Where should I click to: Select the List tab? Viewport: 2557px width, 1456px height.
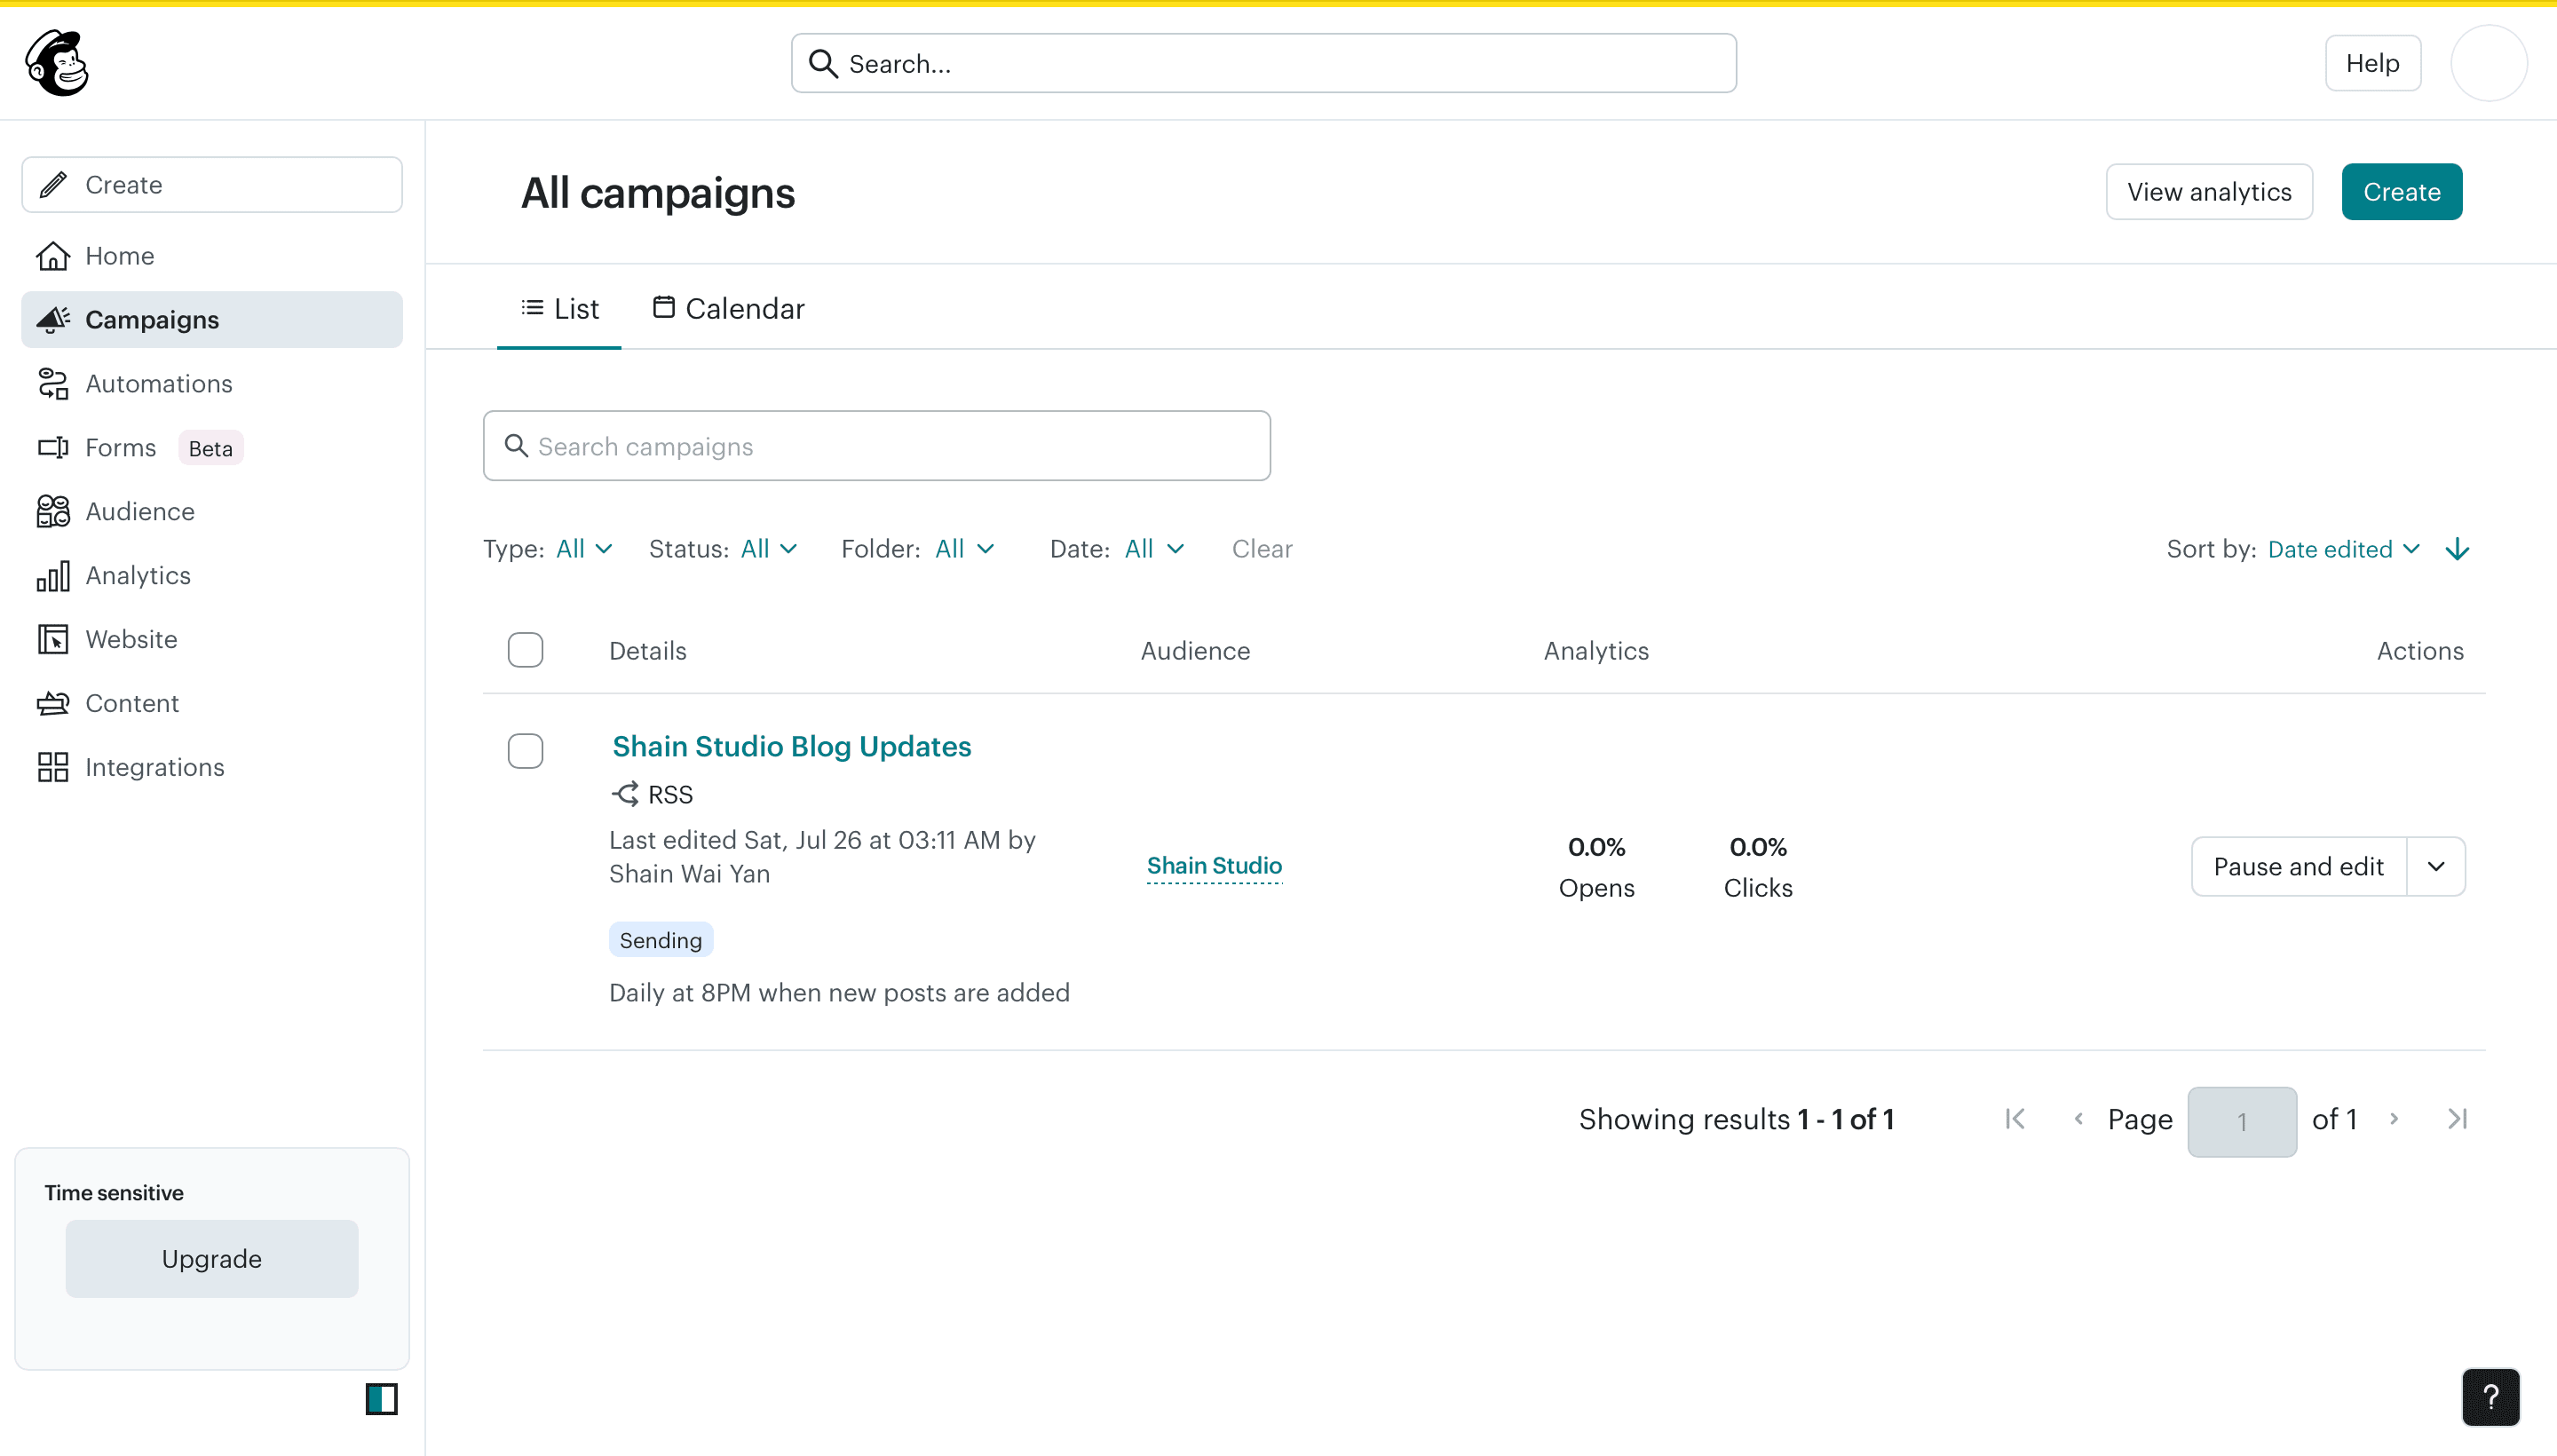tap(559, 308)
